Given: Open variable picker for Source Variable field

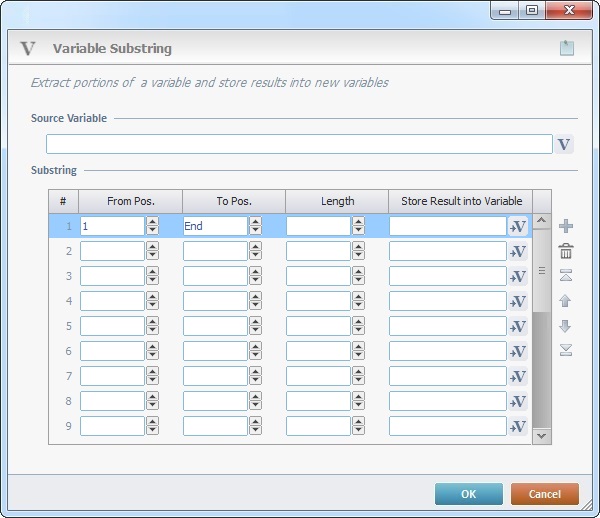Looking at the screenshot, I should tap(565, 144).
